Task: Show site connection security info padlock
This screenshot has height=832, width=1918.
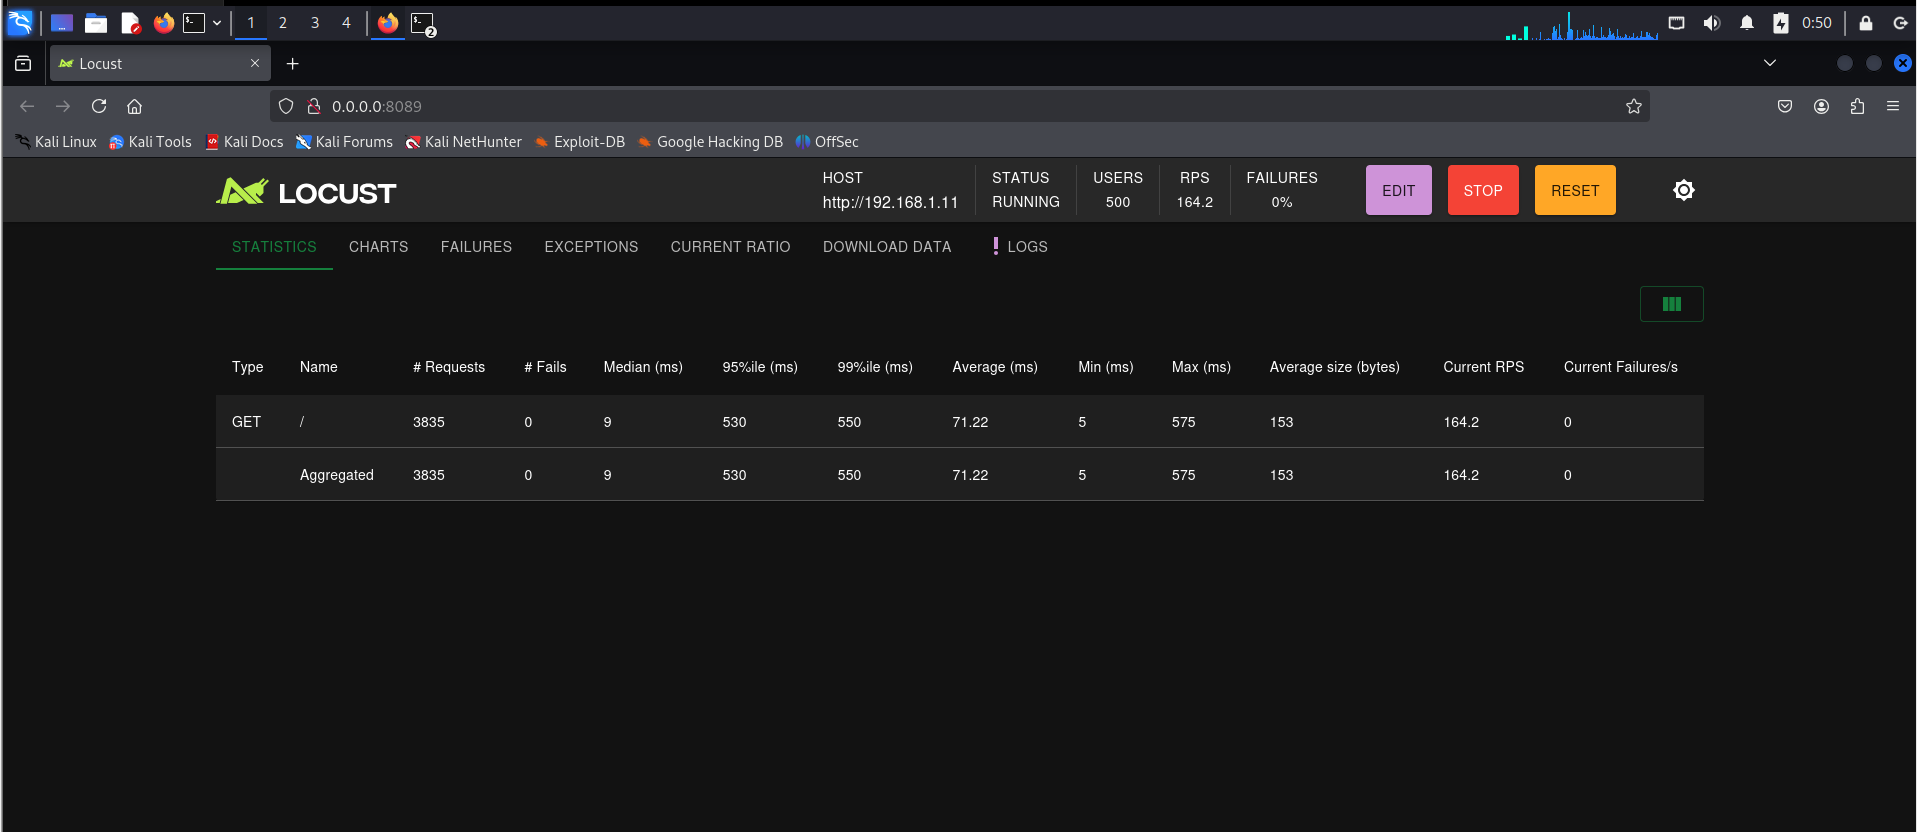Action: tap(313, 106)
